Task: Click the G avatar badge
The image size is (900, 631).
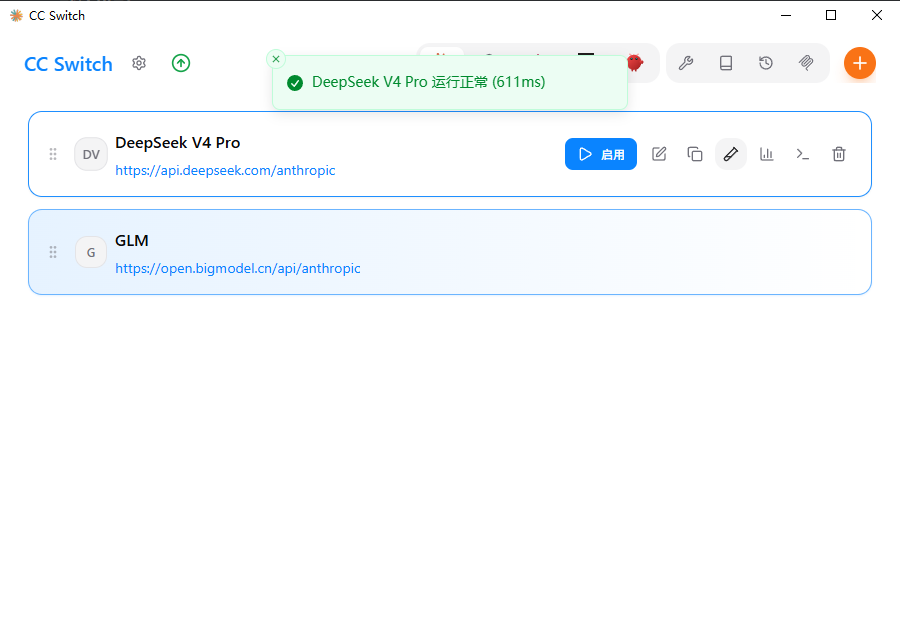Action: 91,252
